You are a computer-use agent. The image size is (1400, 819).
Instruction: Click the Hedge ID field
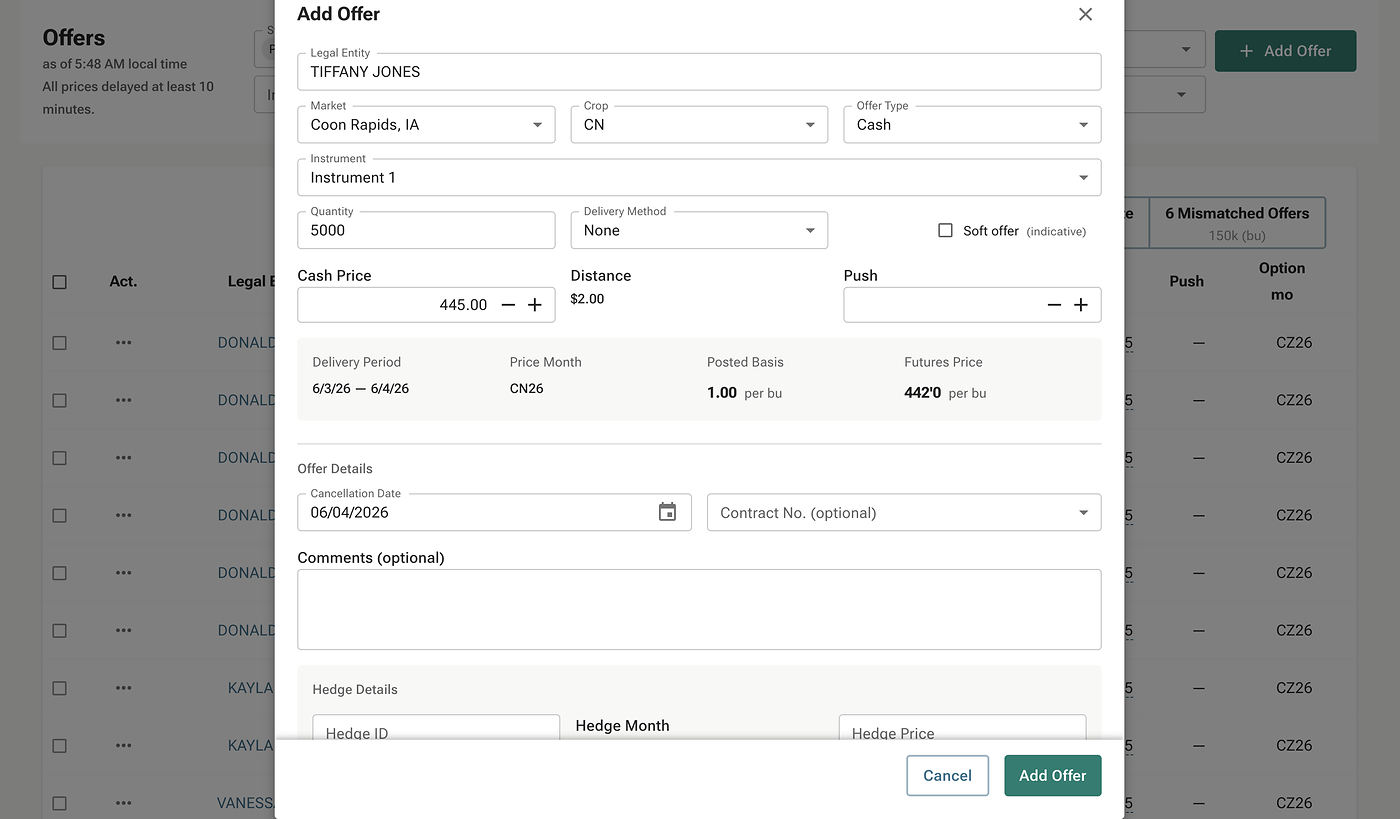click(436, 728)
